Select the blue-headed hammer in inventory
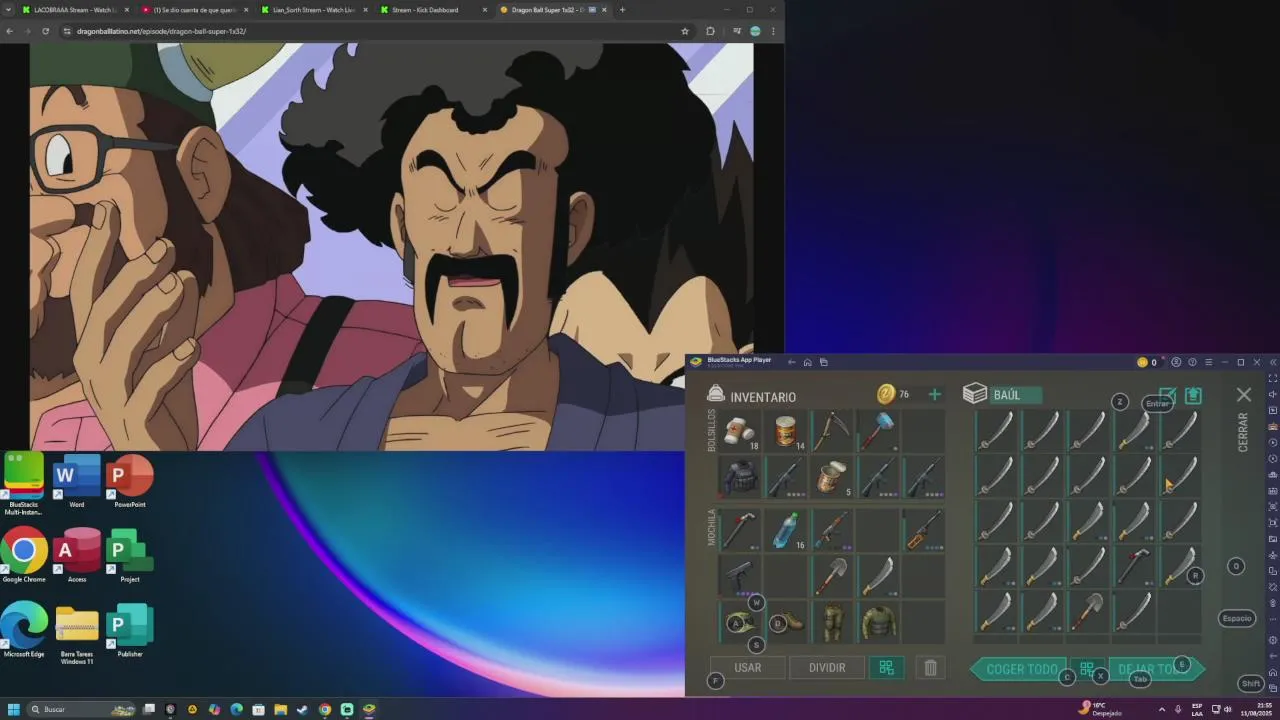The height and width of the screenshot is (720, 1280). (878, 431)
